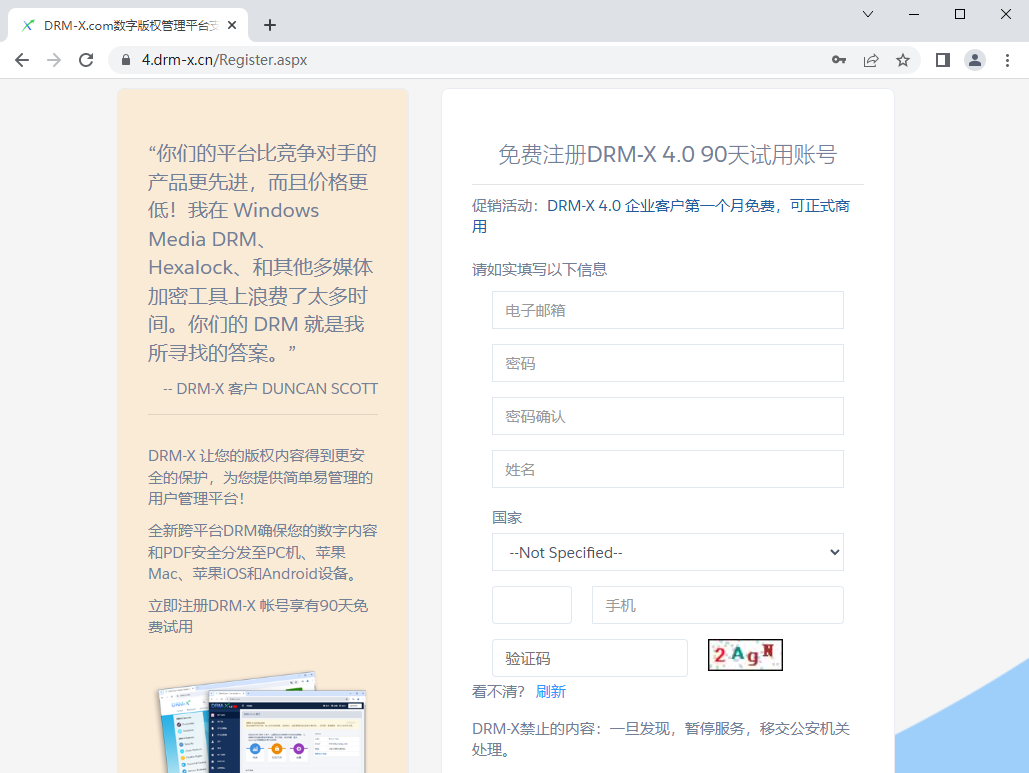Open a new tab with plus button
1029x773 pixels.
(x=269, y=25)
